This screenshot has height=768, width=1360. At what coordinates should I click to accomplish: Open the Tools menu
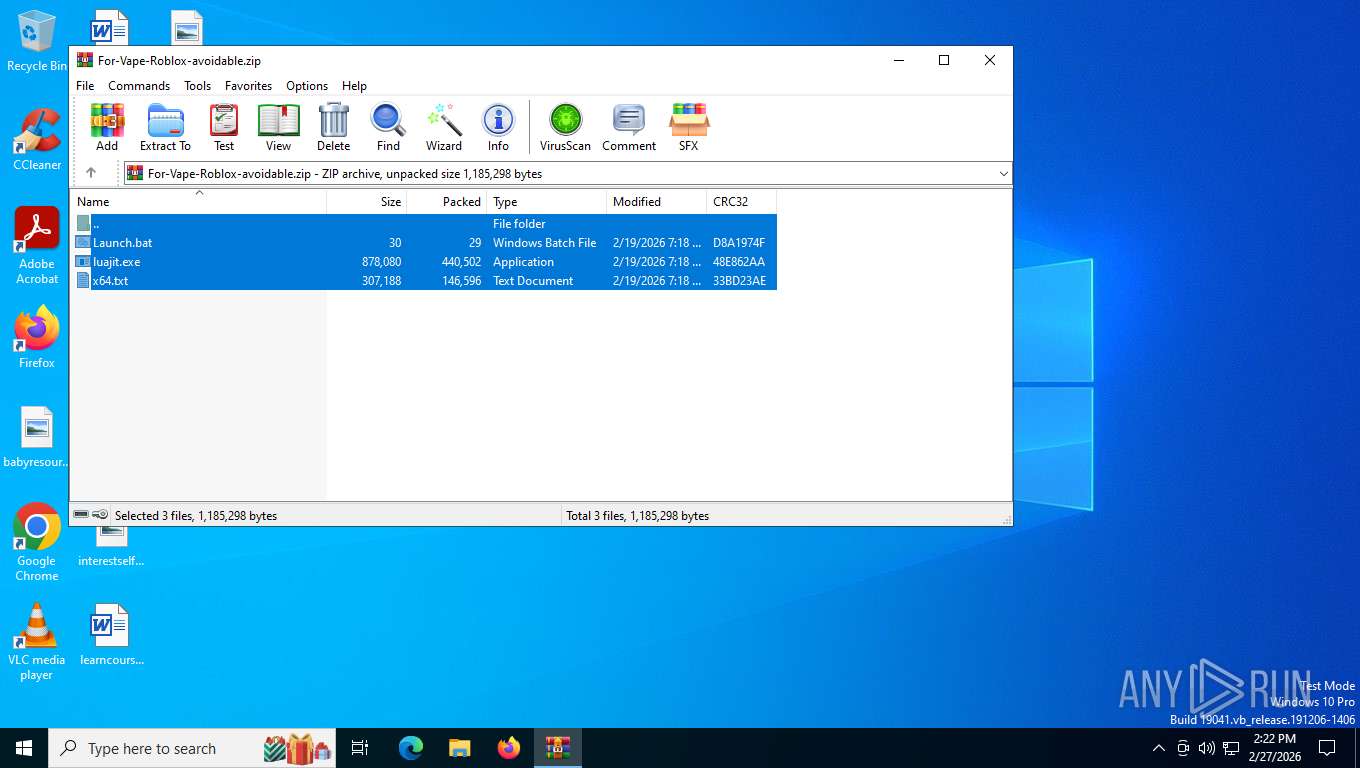197,86
